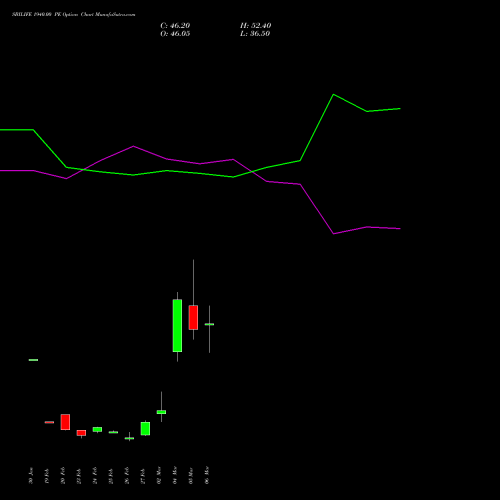500x500 pixels.
Task: Click the 30 Jan date label
Action: 31,476
